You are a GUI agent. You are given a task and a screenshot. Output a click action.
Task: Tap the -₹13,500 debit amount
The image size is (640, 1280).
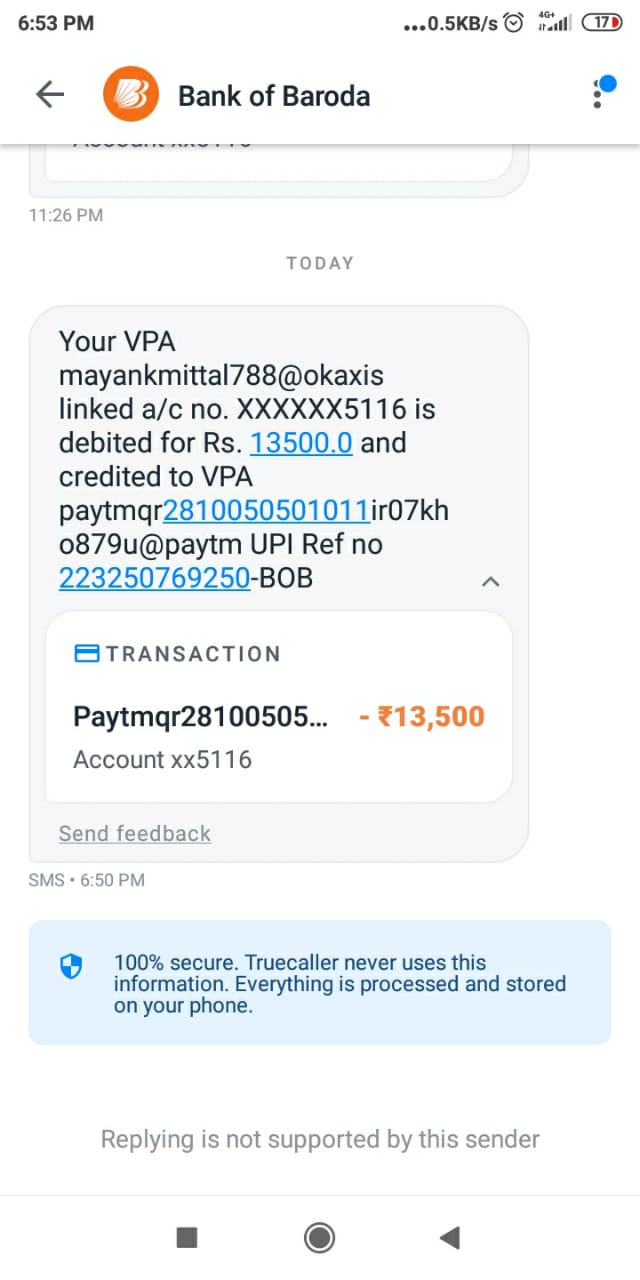point(421,717)
